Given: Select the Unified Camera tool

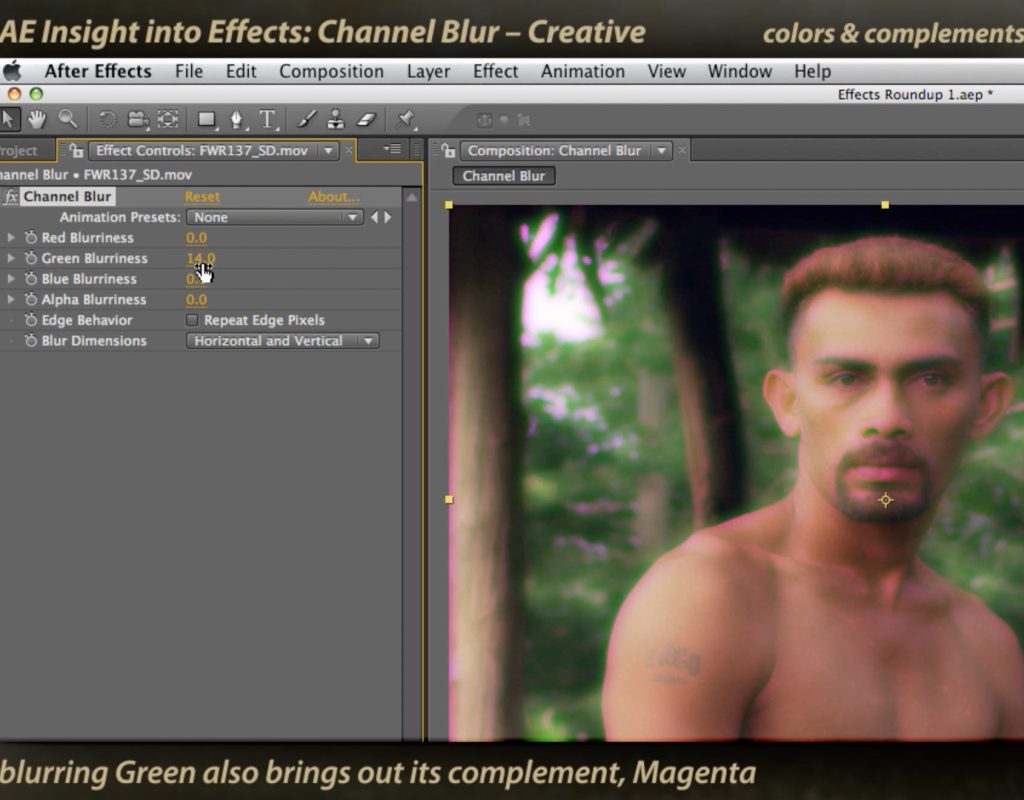Looking at the screenshot, I should coord(138,120).
